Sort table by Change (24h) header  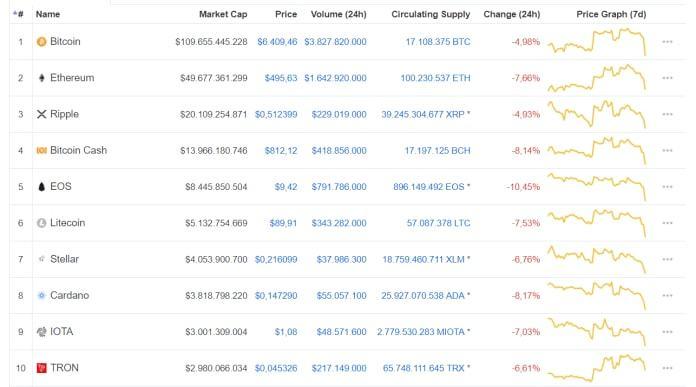(512, 14)
